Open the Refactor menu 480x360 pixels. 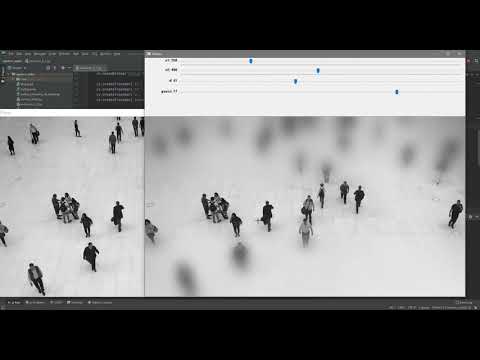pyautogui.click(x=64, y=54)
